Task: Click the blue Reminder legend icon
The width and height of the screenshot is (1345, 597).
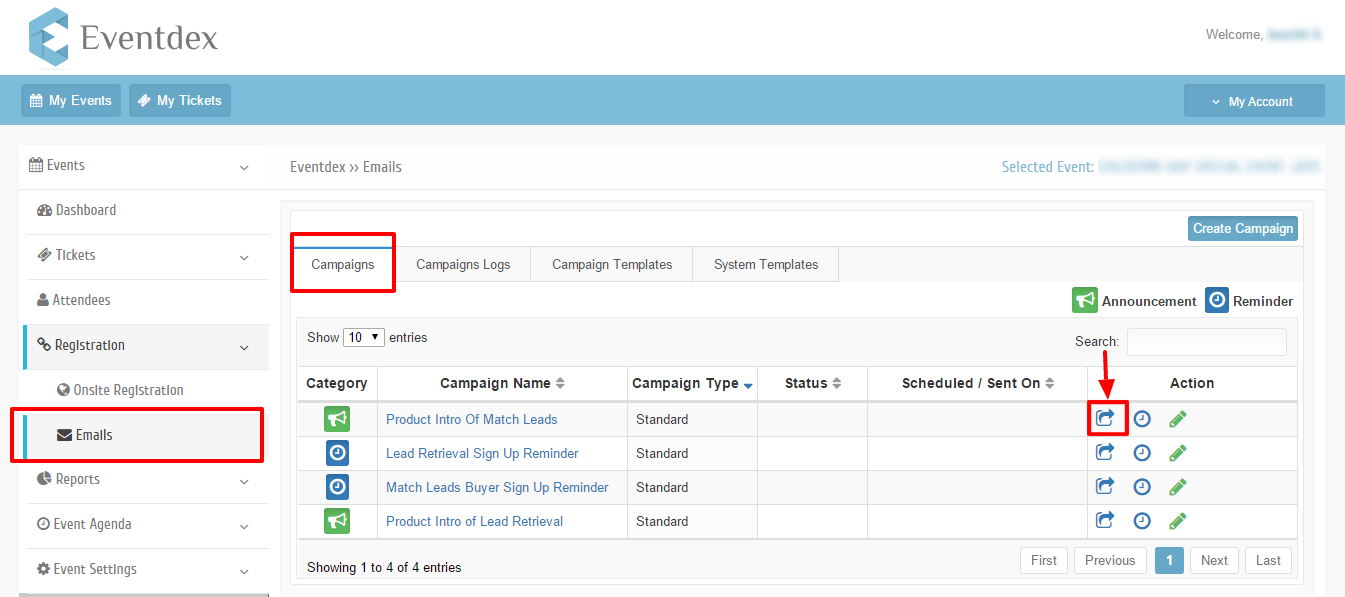Action: [x=1217, y=300]
